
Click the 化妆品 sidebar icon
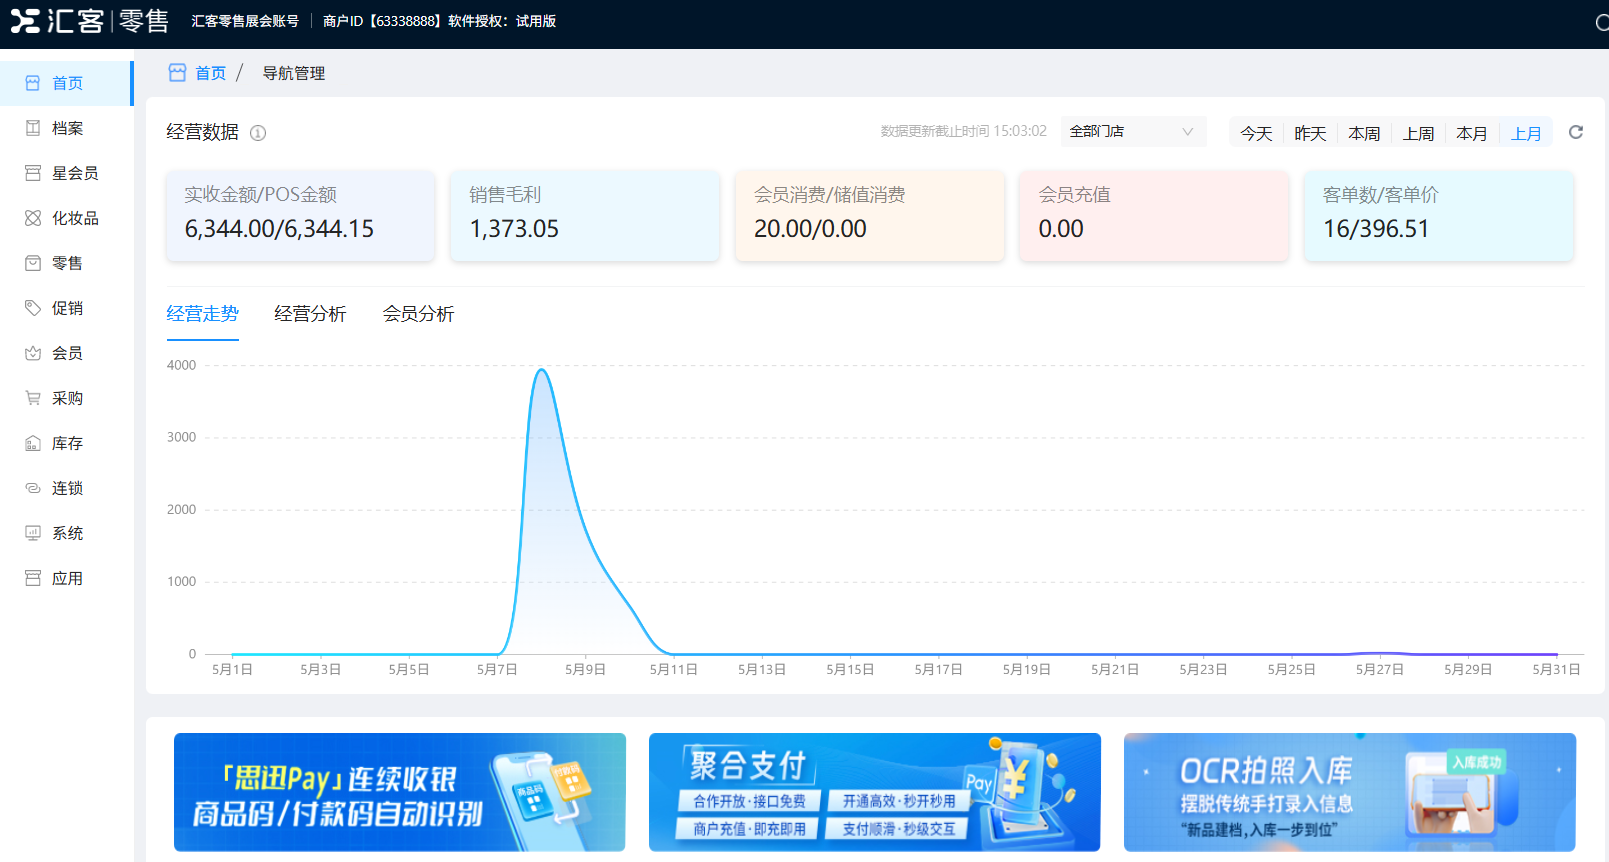33,218
